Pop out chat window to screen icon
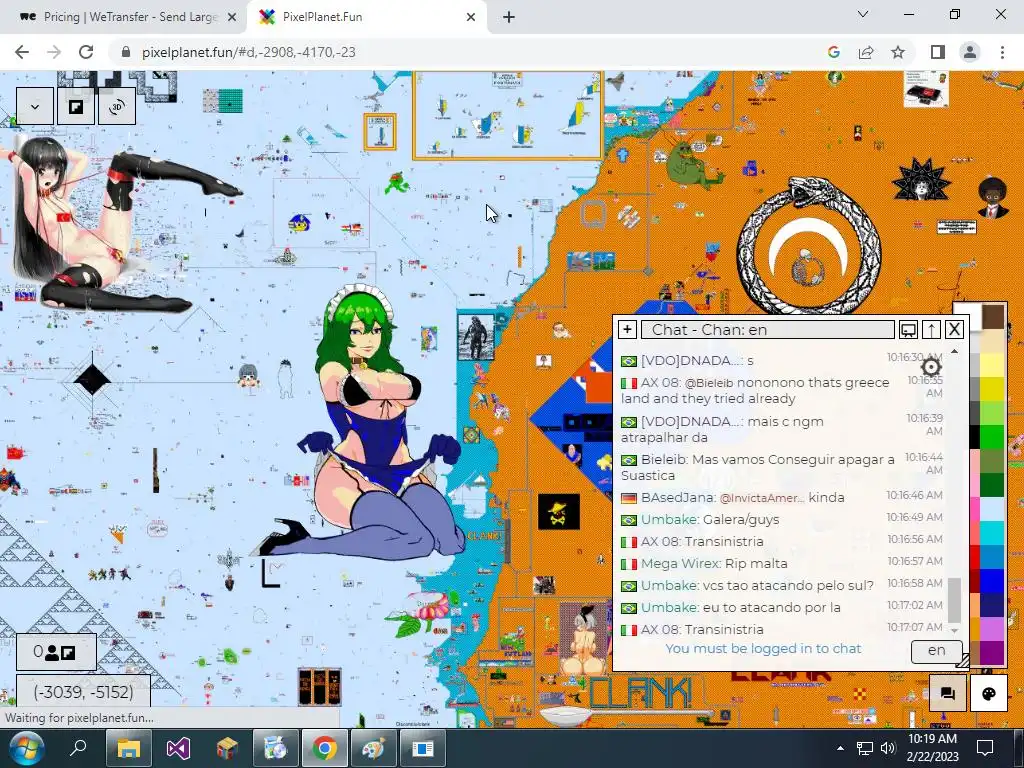Viewport: 1024px width, 768px height. coord(908,329)
